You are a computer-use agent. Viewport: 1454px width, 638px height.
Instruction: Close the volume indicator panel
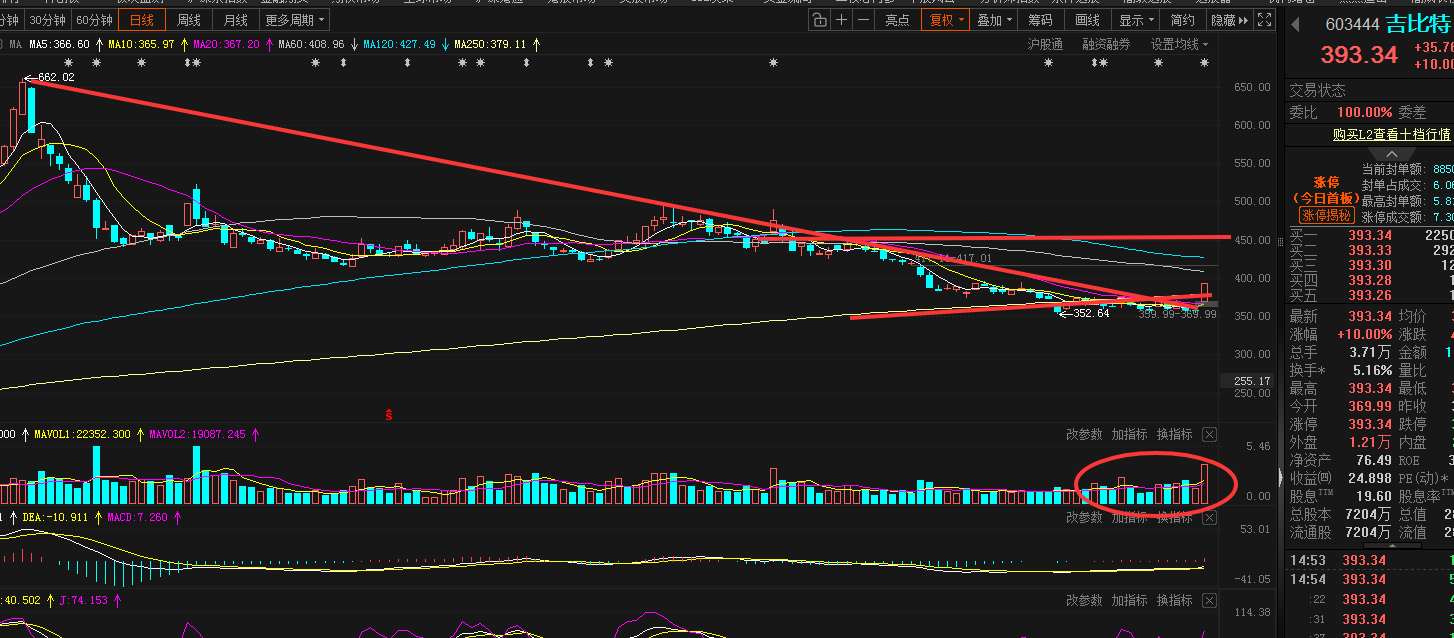[x=1209, y=434]
